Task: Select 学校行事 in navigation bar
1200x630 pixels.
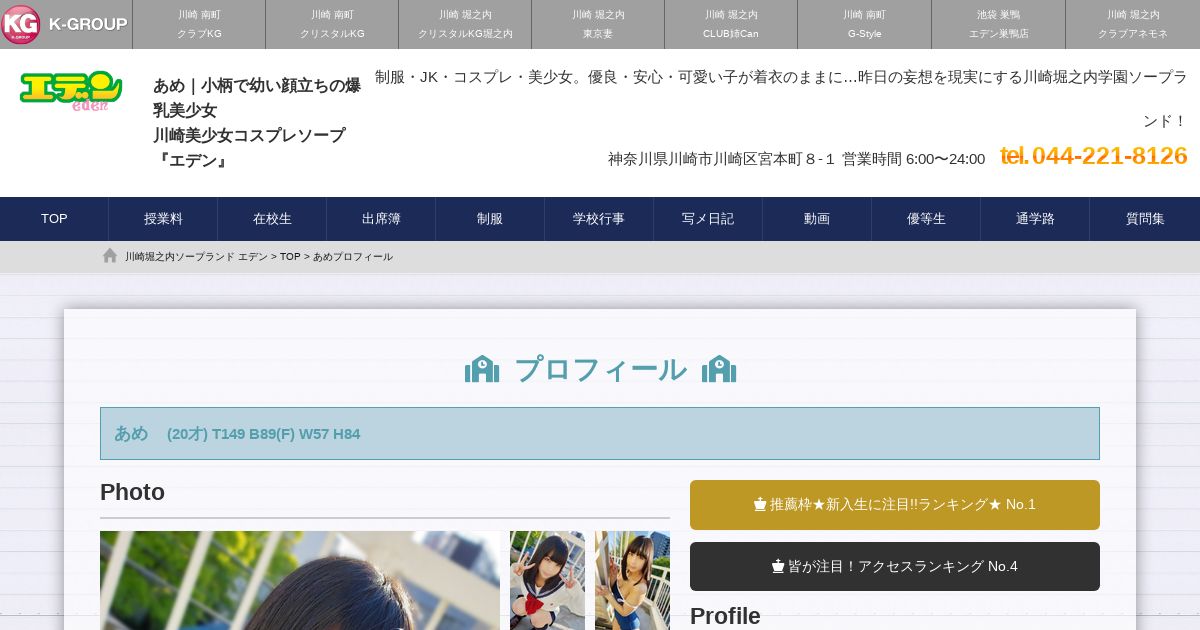Action: [599, 219]
